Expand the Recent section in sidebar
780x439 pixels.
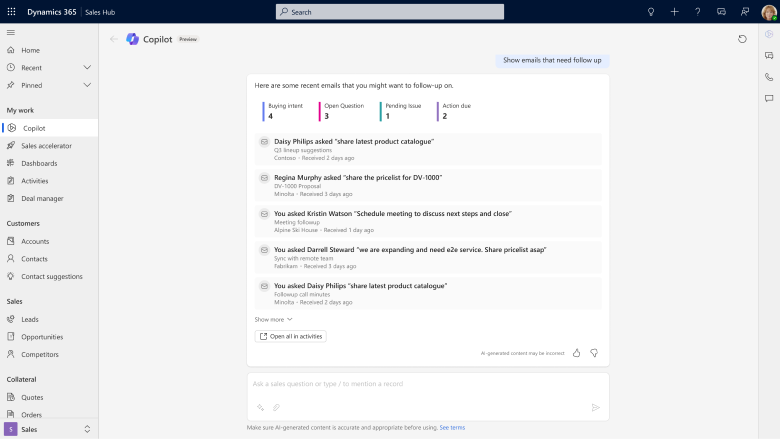click(x=87, y=67)
